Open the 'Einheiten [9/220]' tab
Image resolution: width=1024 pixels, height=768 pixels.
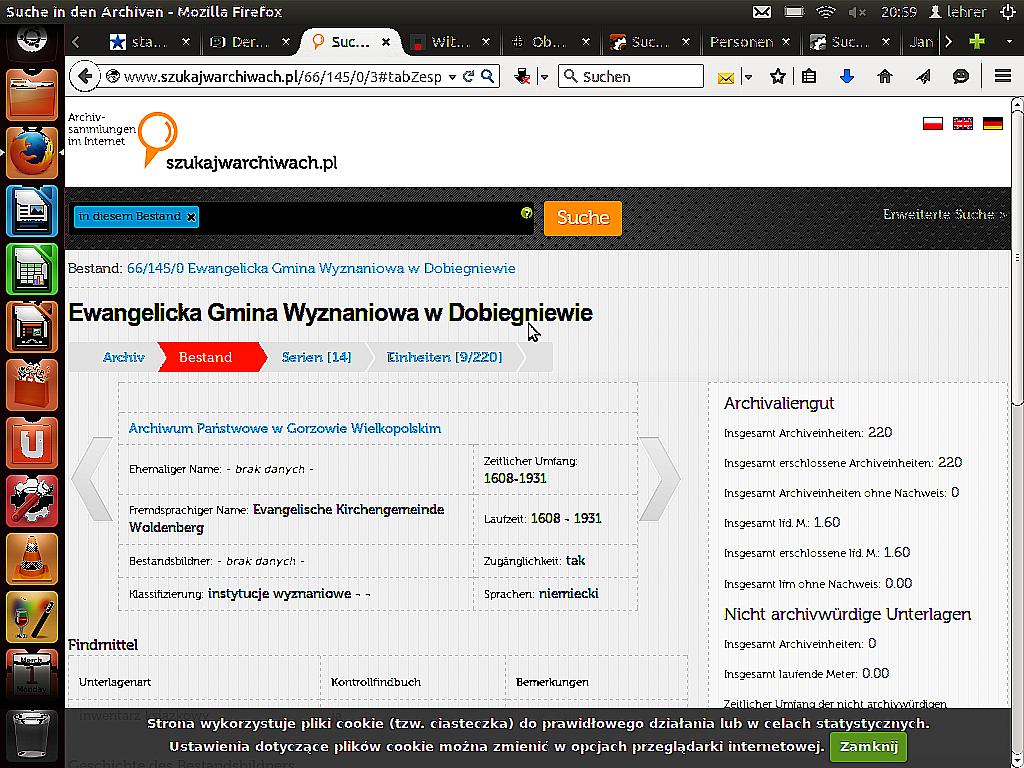pyautogui.click(x=444, y=357)
